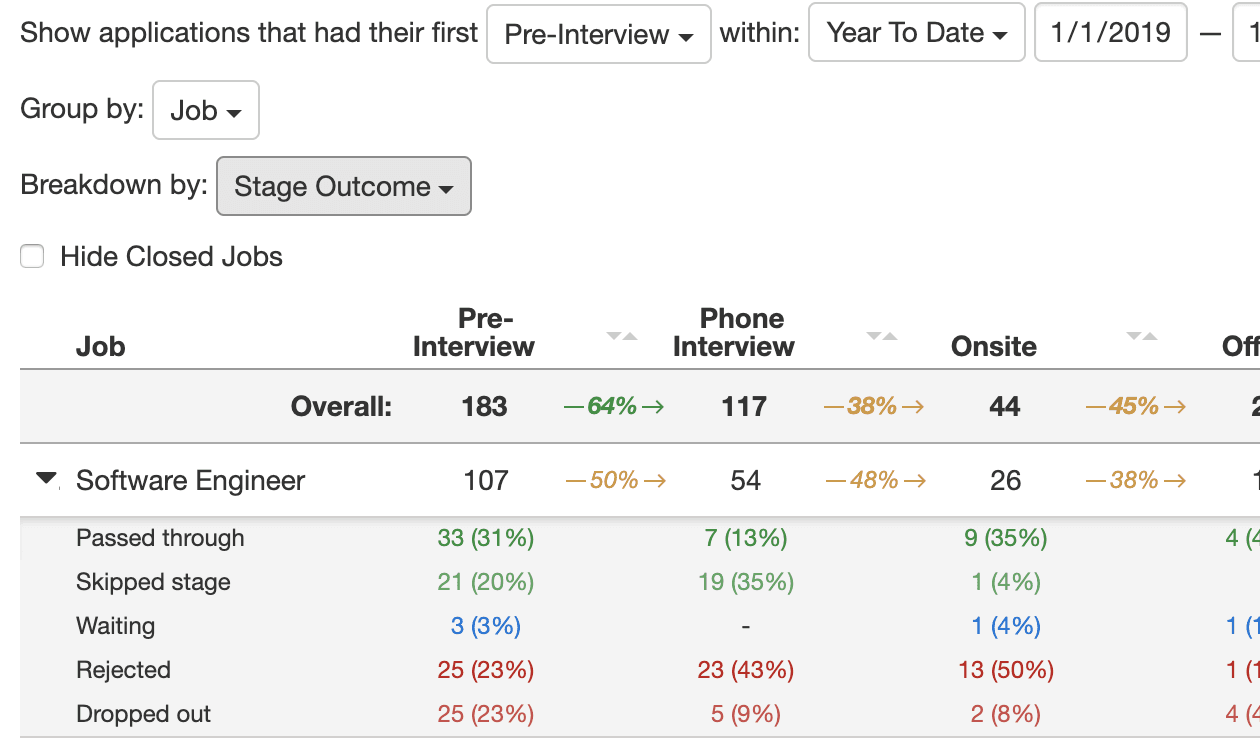Click the Pre-Interview column header
Image resolution: width=1260 pixels, height=738 pixels.
[474, 333]
